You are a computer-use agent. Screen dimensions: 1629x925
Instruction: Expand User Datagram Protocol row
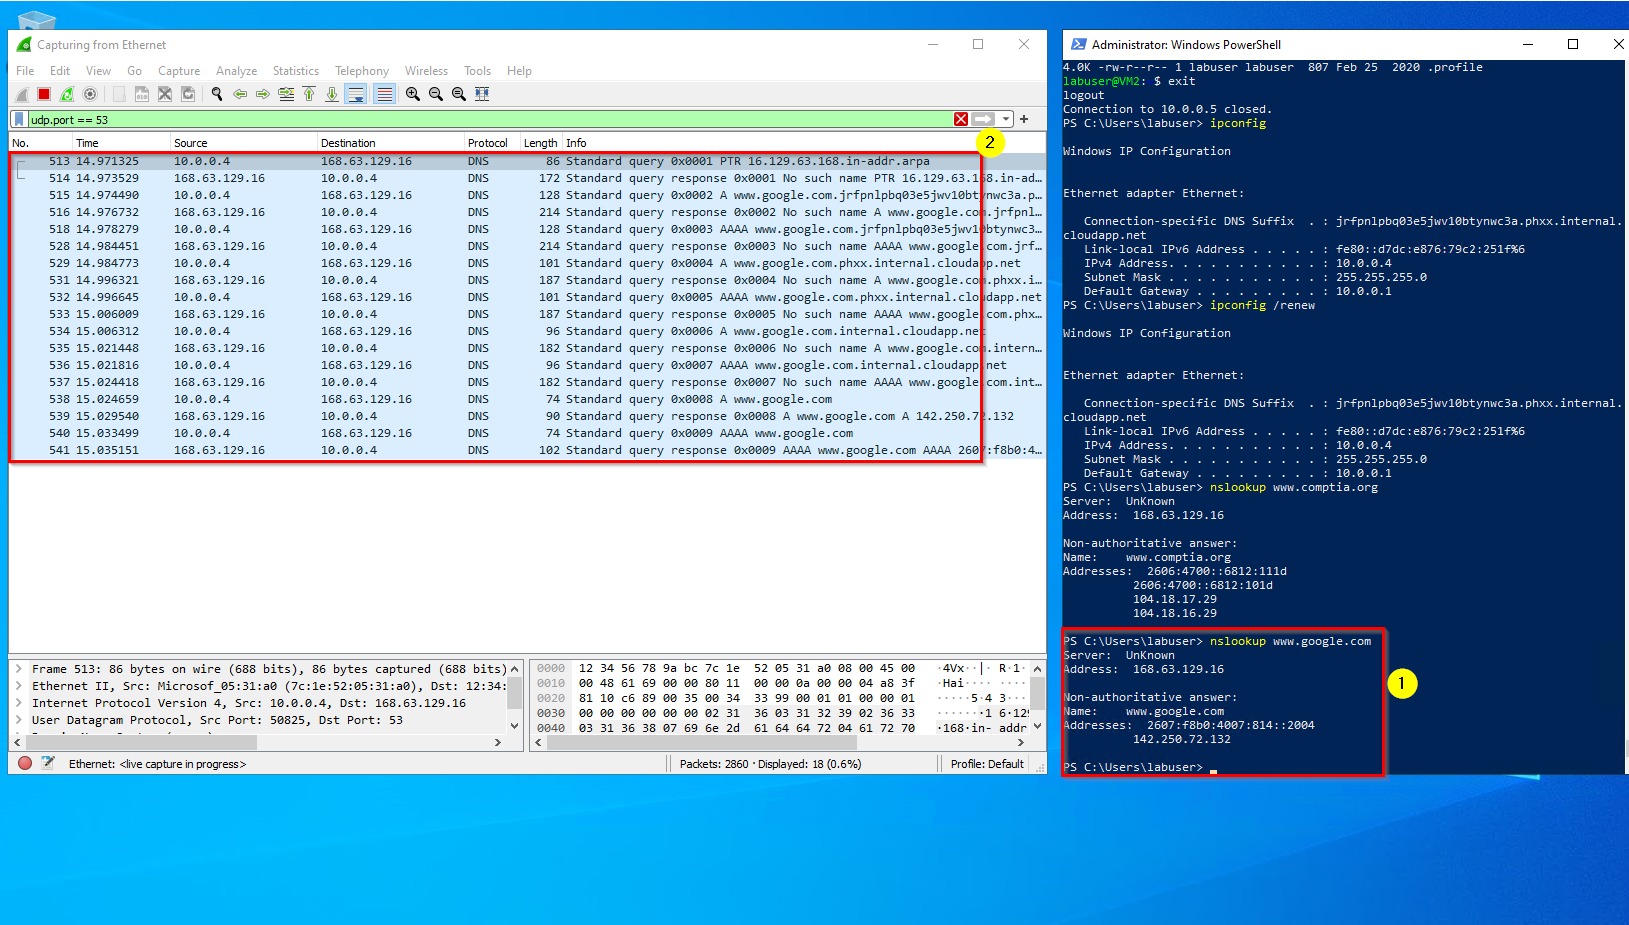(19, 720)
